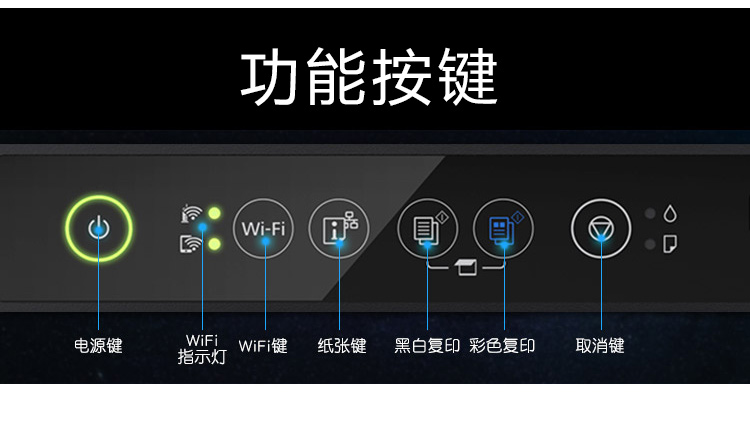
Task: Click the 纸张键 label
Action: 342,345
